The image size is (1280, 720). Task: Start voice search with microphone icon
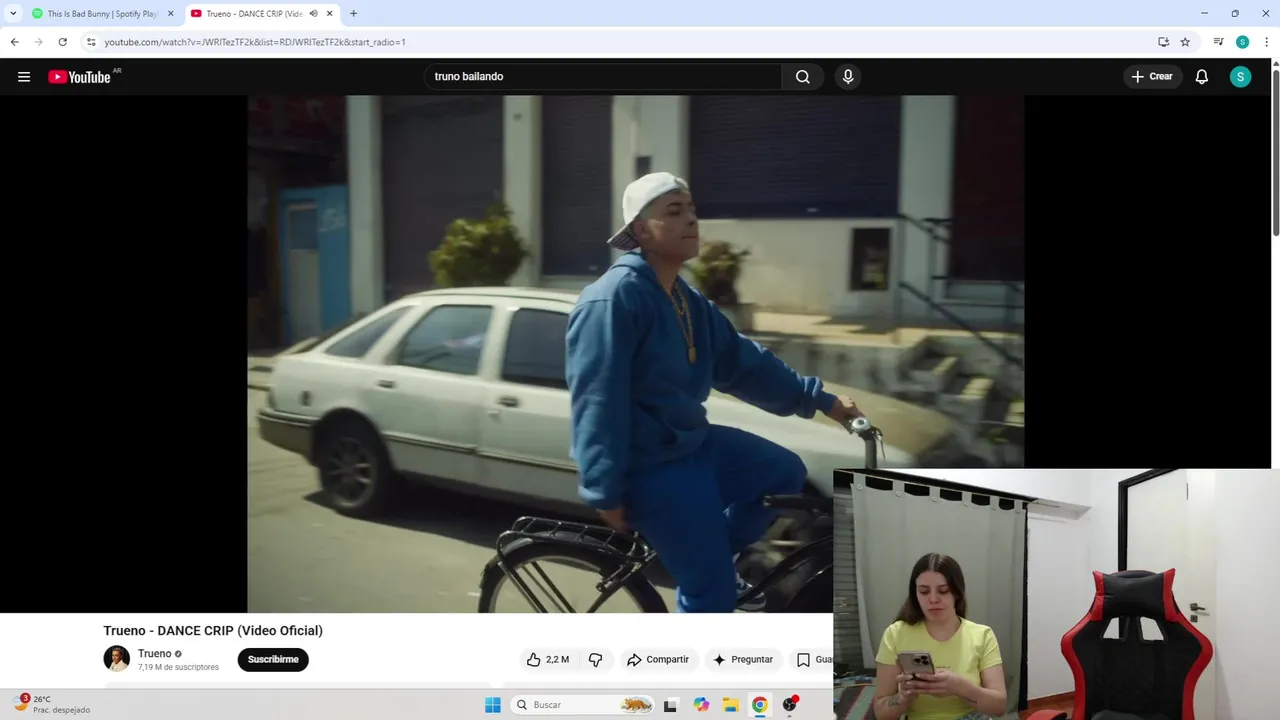(848, 77)
